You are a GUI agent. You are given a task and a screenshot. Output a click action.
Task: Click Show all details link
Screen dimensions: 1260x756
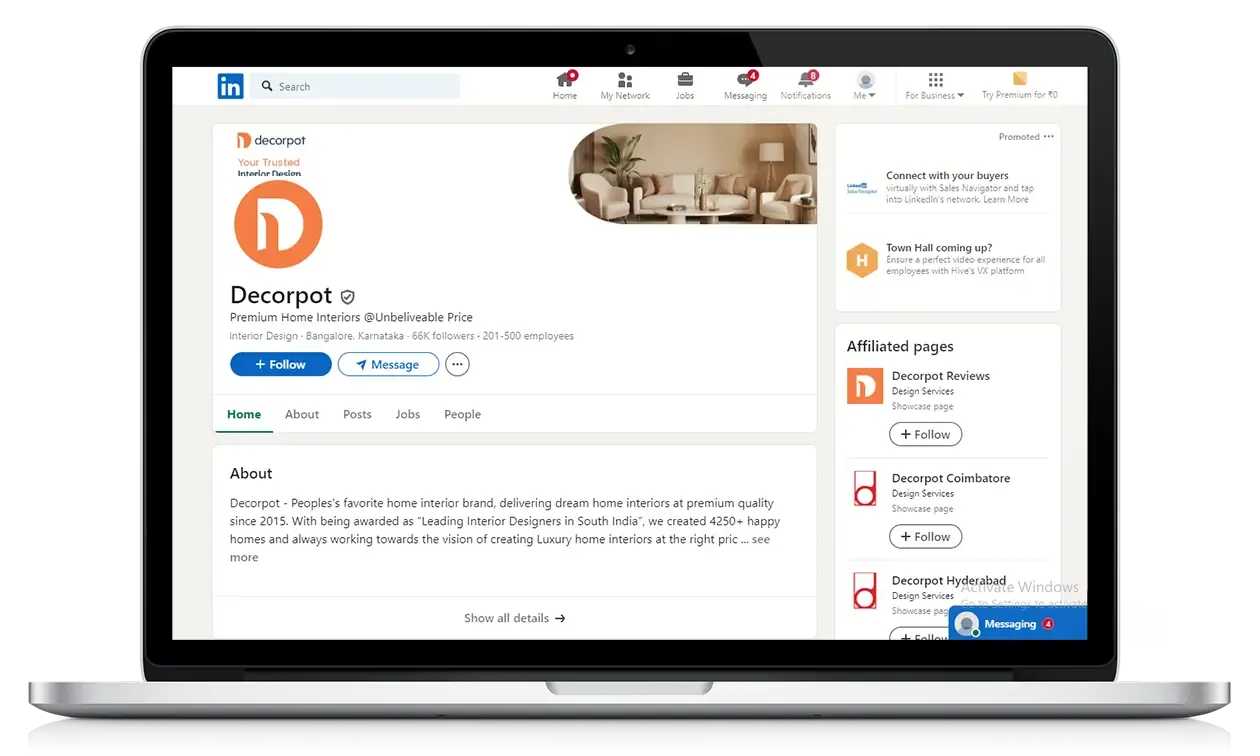coord(514,618)
